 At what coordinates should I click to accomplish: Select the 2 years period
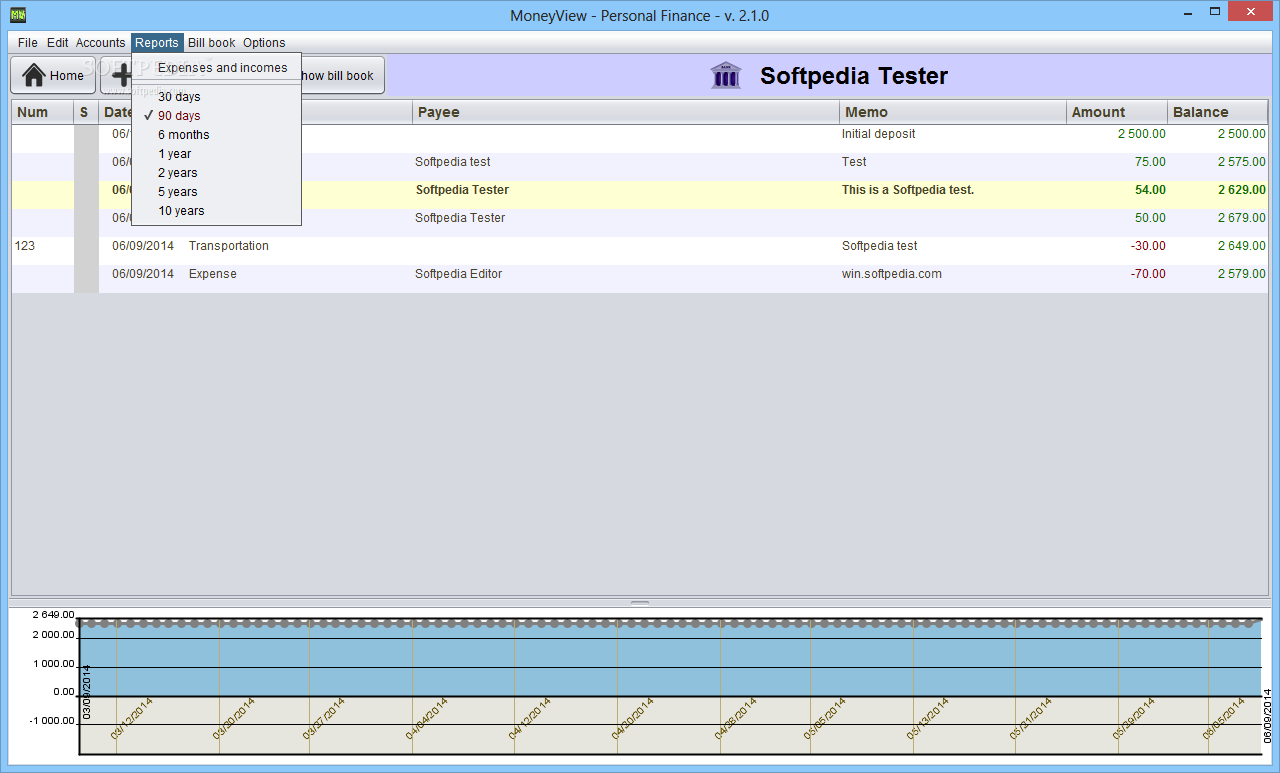[217, 173]
